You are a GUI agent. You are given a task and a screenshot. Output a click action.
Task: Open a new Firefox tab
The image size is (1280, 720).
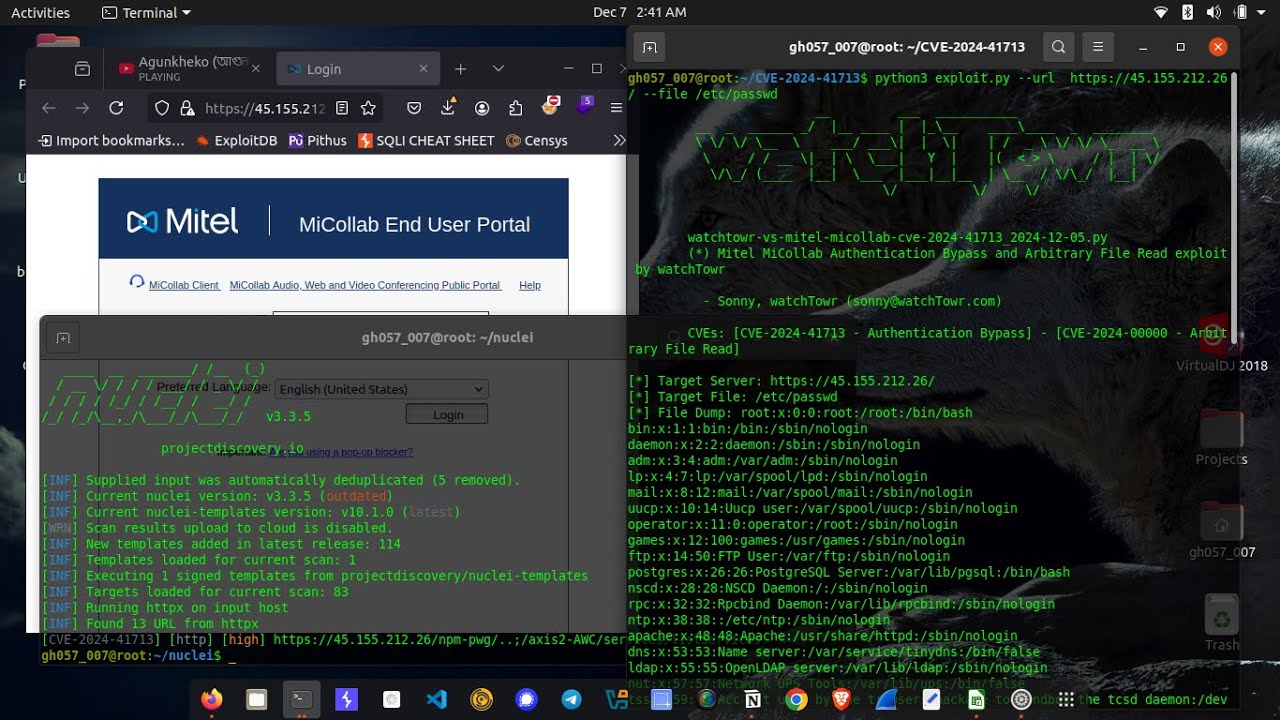(460, 69)
